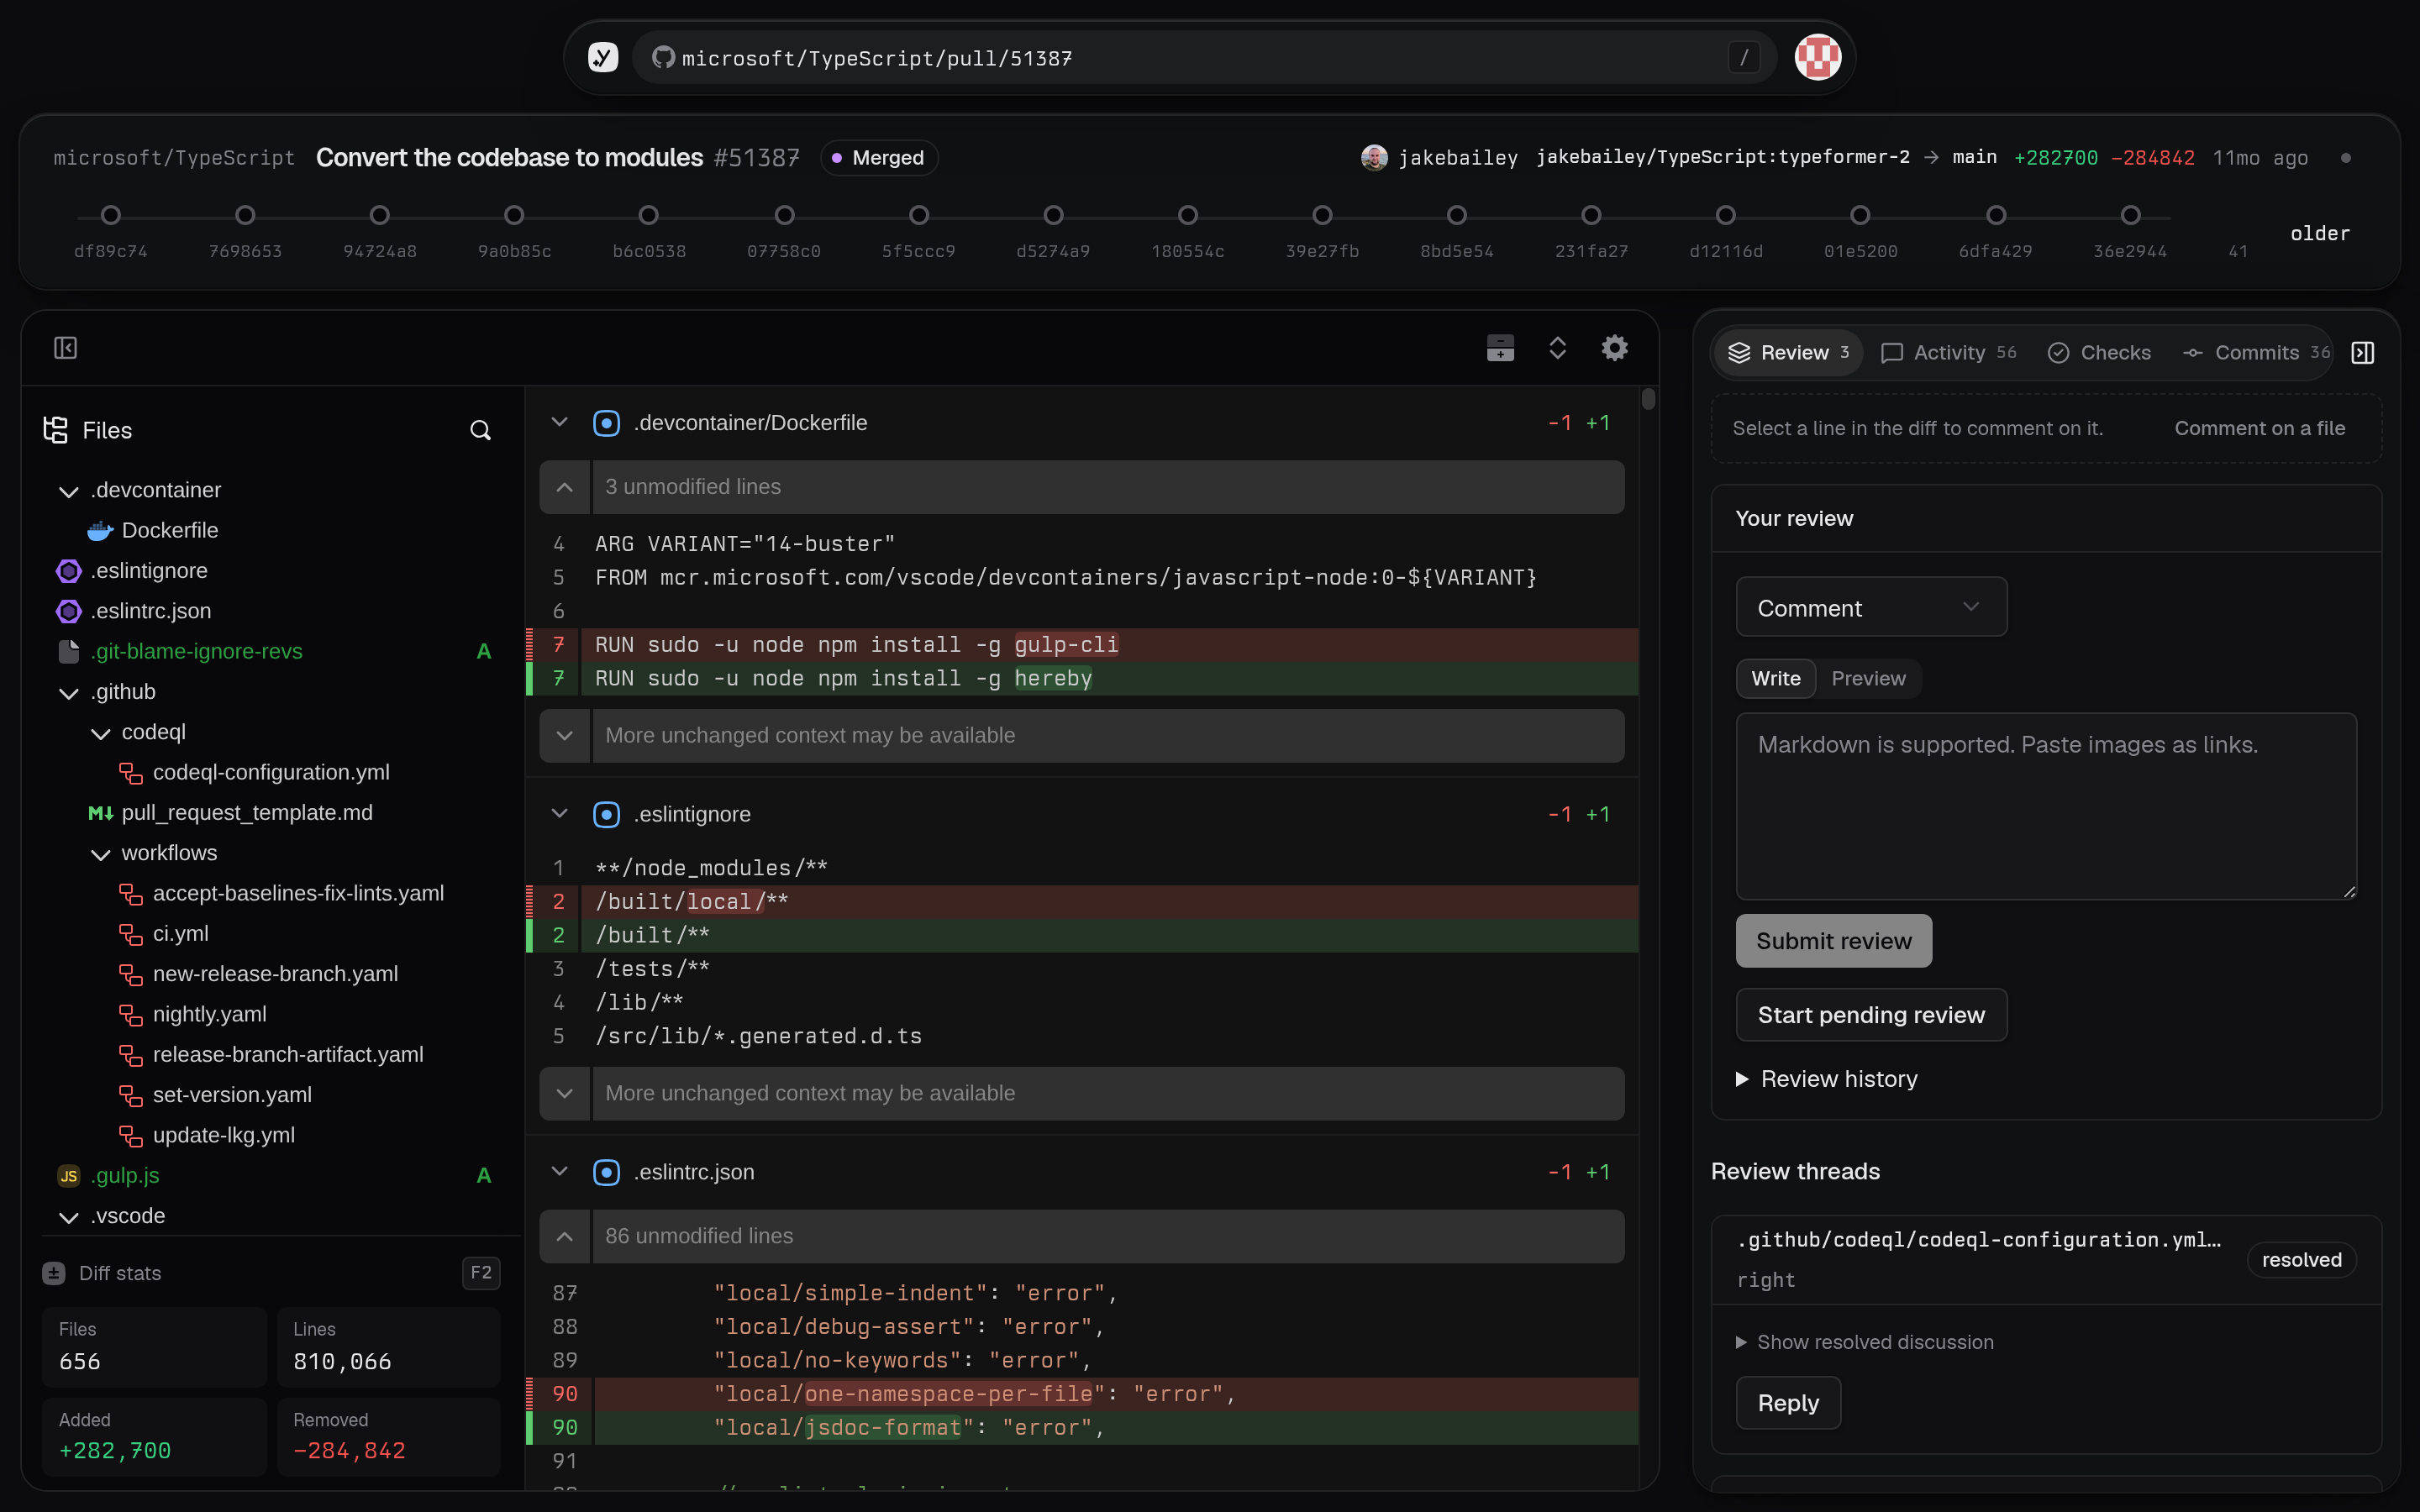Click the pull_request_template.md markdown icon
Viewport: 2420px width, 1512px height.
click(x=100, y=813)
